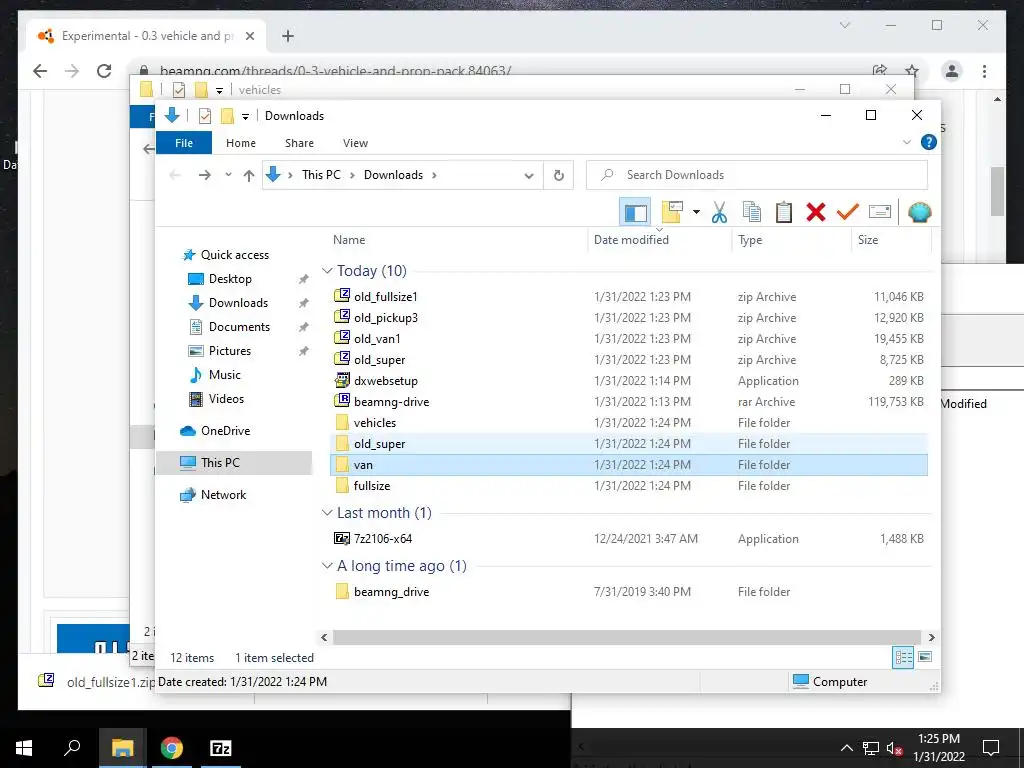Open address bar history dropdown
Screen dimensions: 1024x768
pos(529,176)
